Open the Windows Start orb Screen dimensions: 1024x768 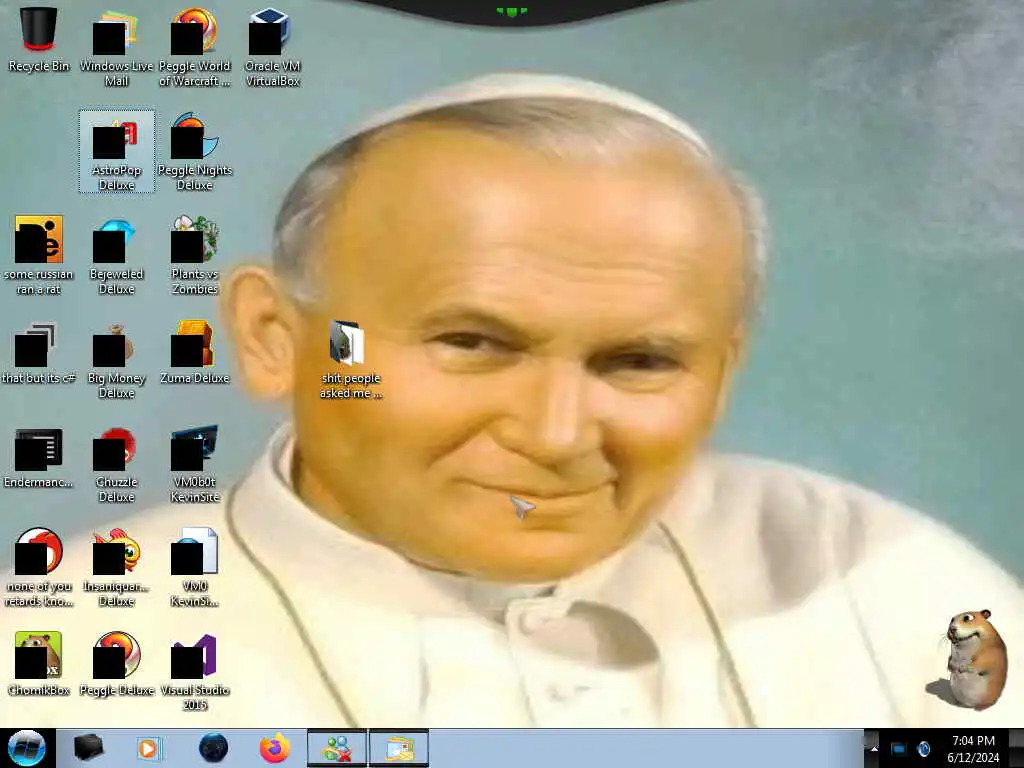(x=27, y=748)
